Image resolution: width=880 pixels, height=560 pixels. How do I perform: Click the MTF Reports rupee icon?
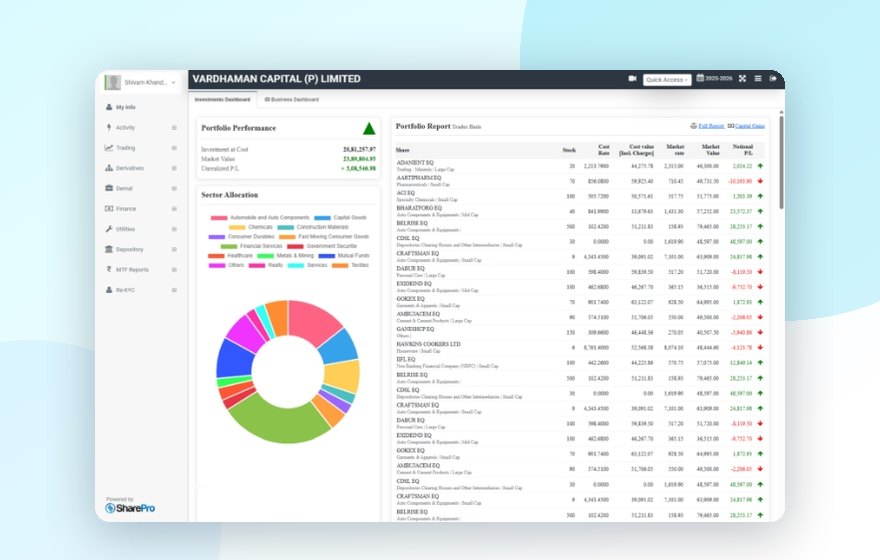click(109, 269)
